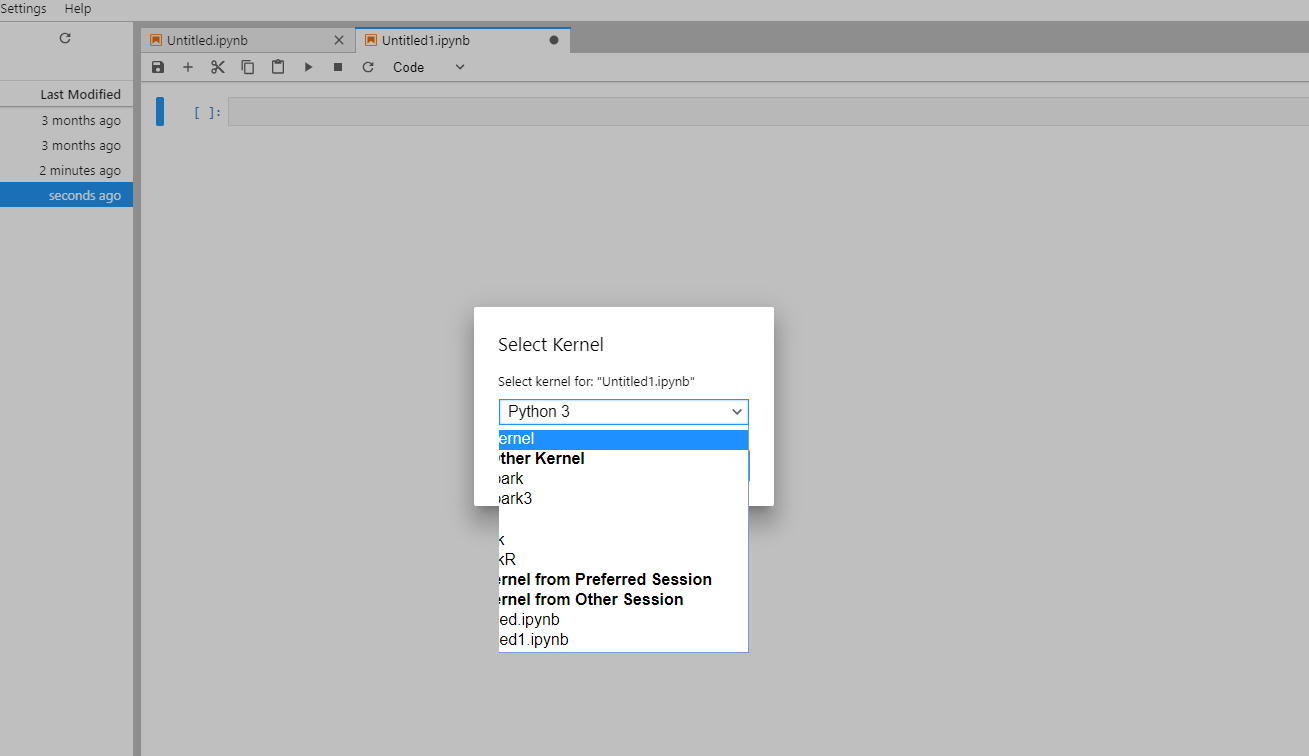Restart the kernel

coord(368,67)
